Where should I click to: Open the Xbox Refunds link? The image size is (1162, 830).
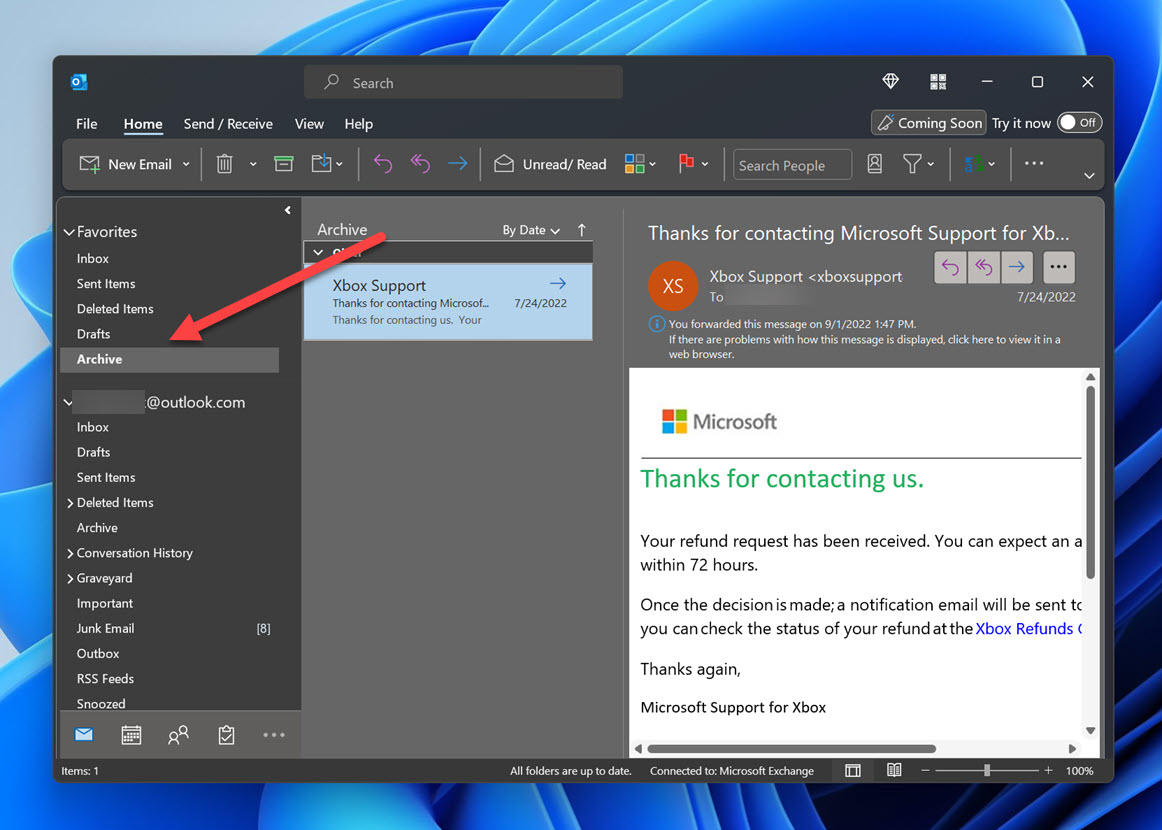1028,628
